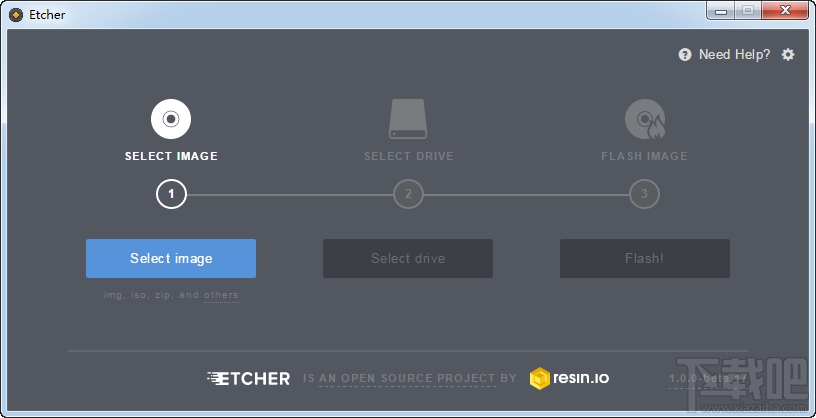The height and width of the screenshot is (418, 816).
Task: Click the Select drive button
Action: [408, 258]
